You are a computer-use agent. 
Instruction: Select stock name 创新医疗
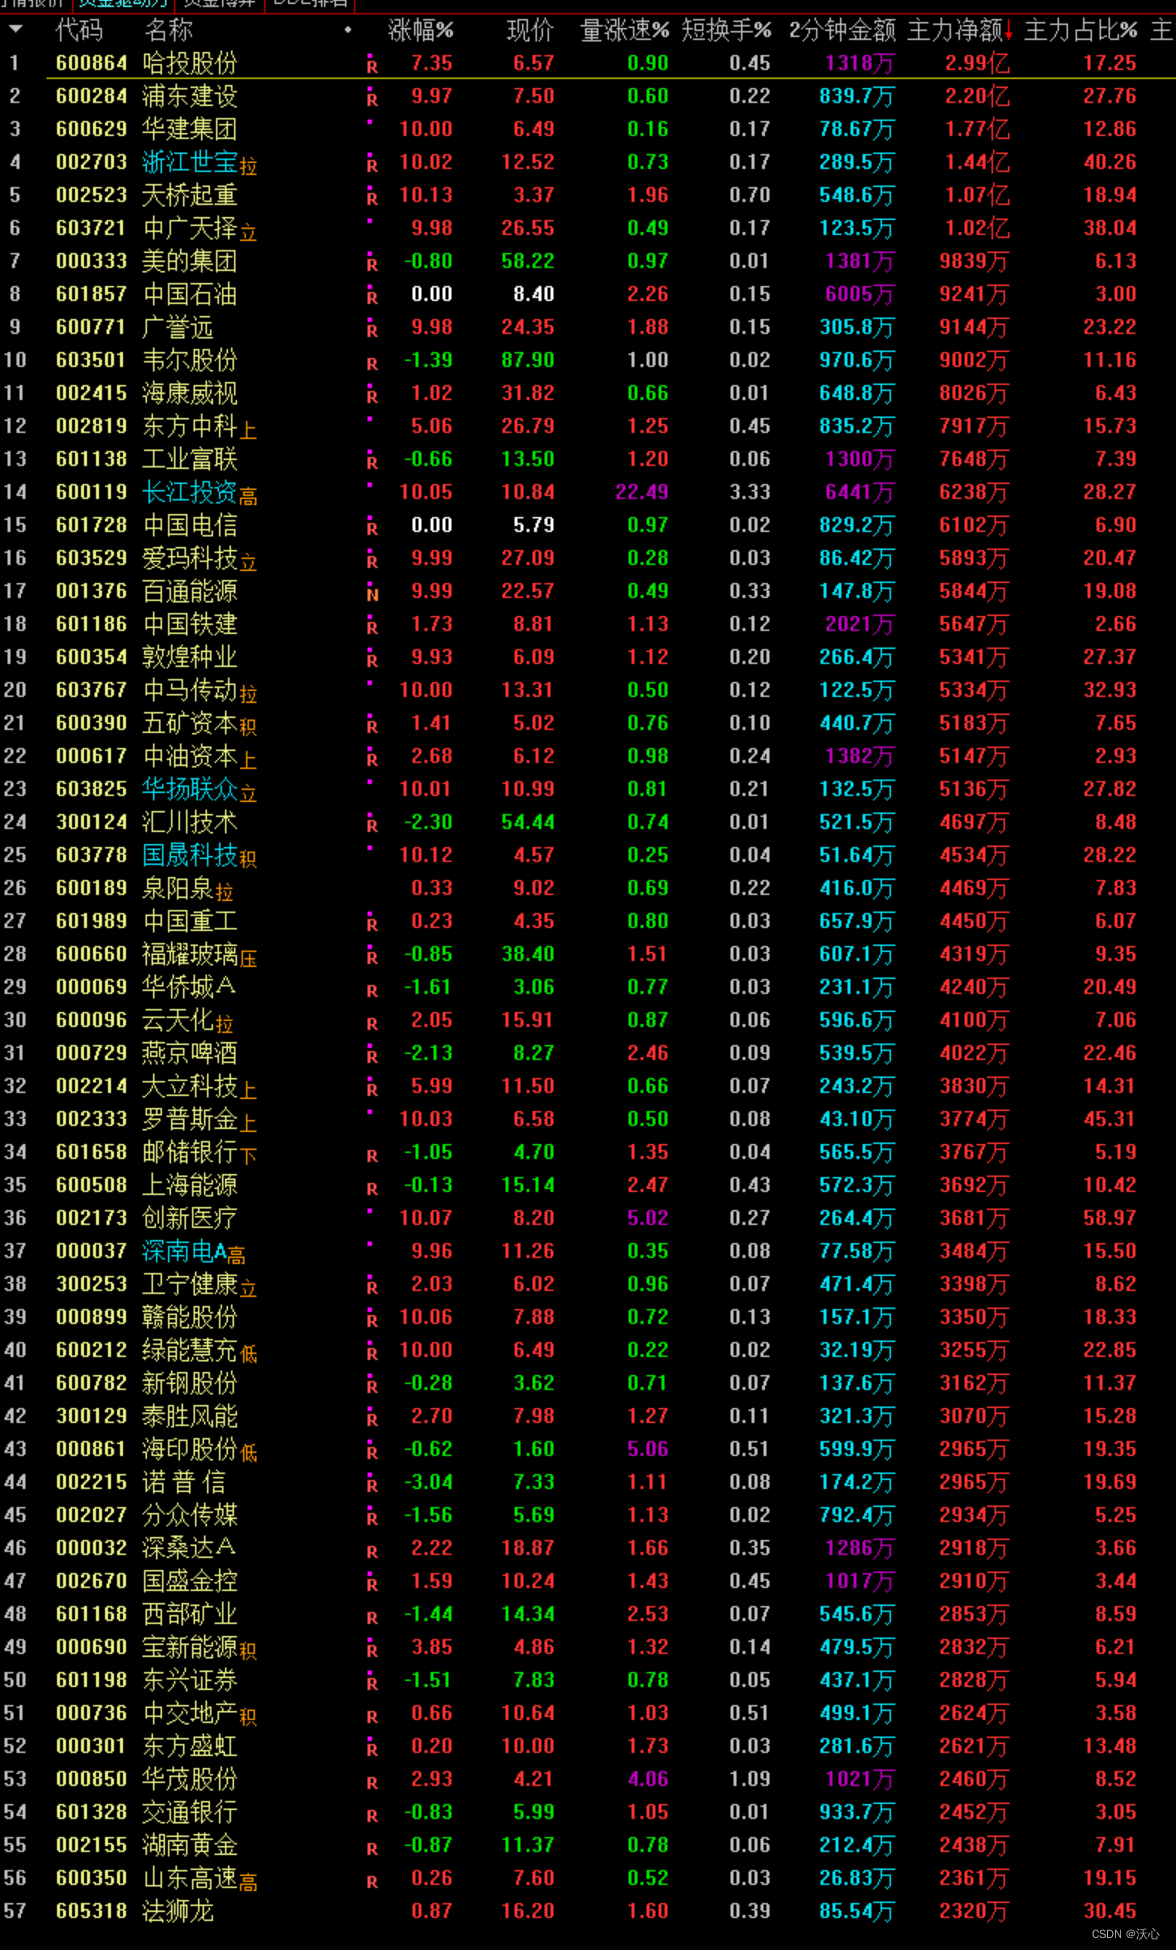190,1218
